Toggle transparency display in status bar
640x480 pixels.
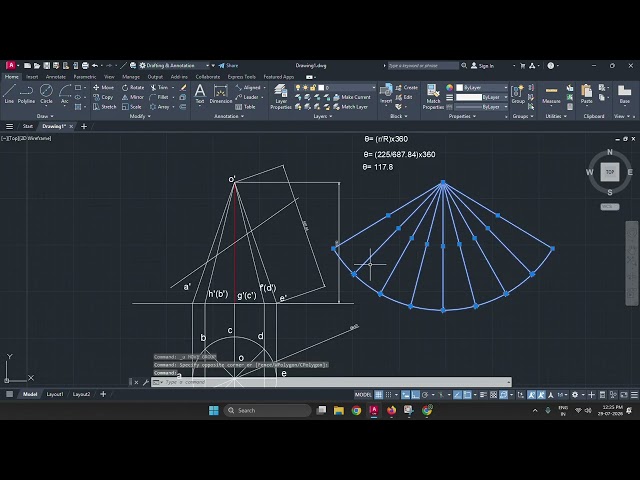493,395
